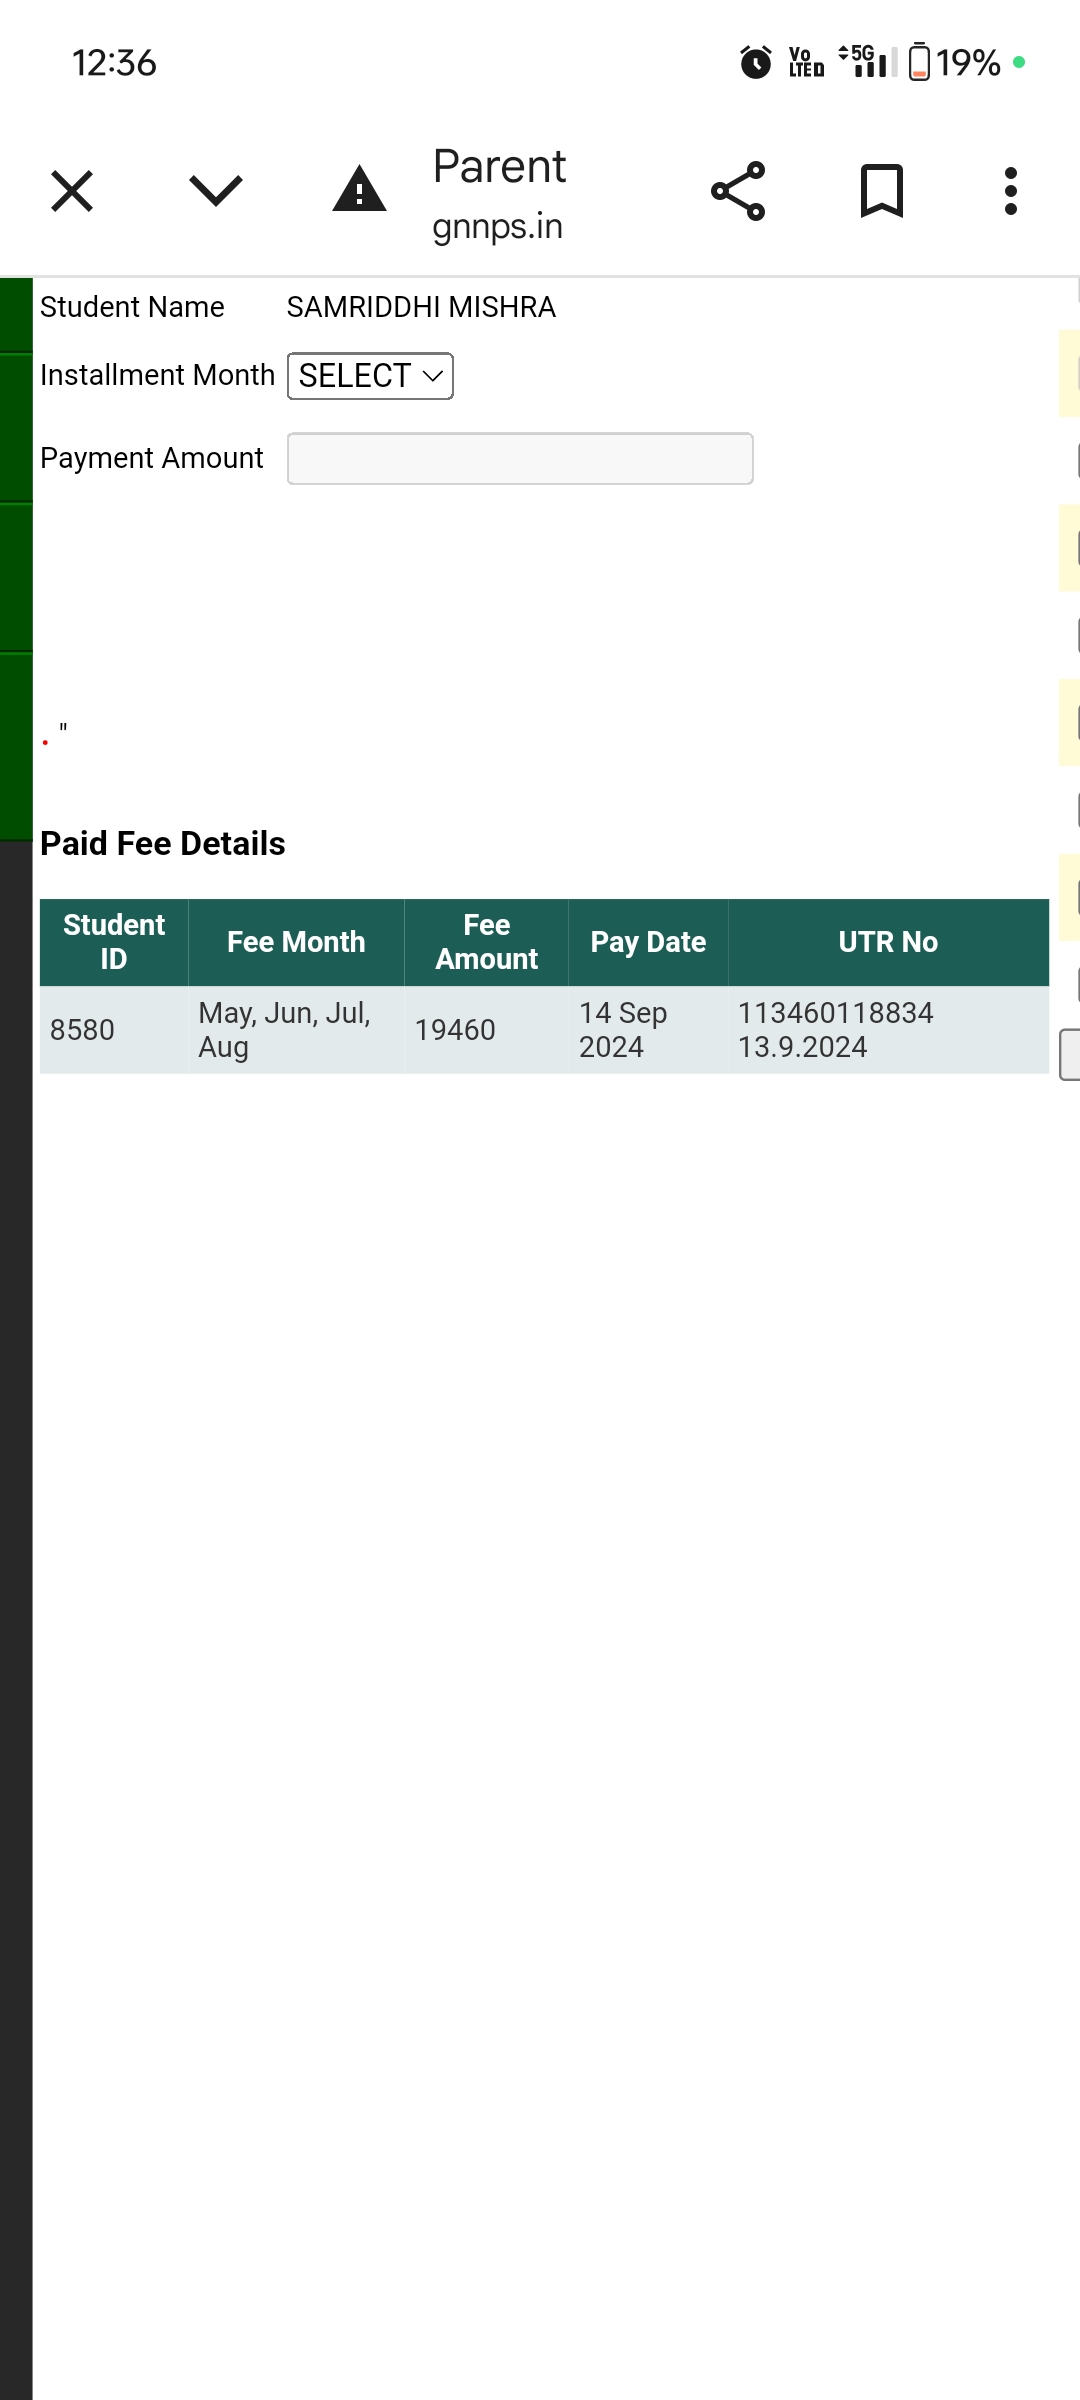Tap the site security warning triangle
Screen dimensions: 1080x2400
359,190
